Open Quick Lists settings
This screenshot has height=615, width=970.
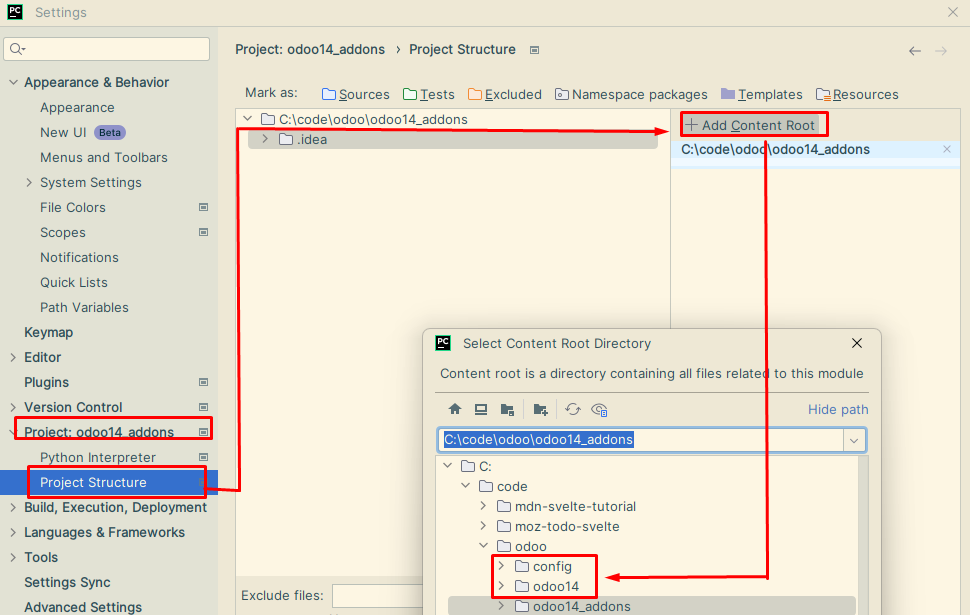coord(74,282)
